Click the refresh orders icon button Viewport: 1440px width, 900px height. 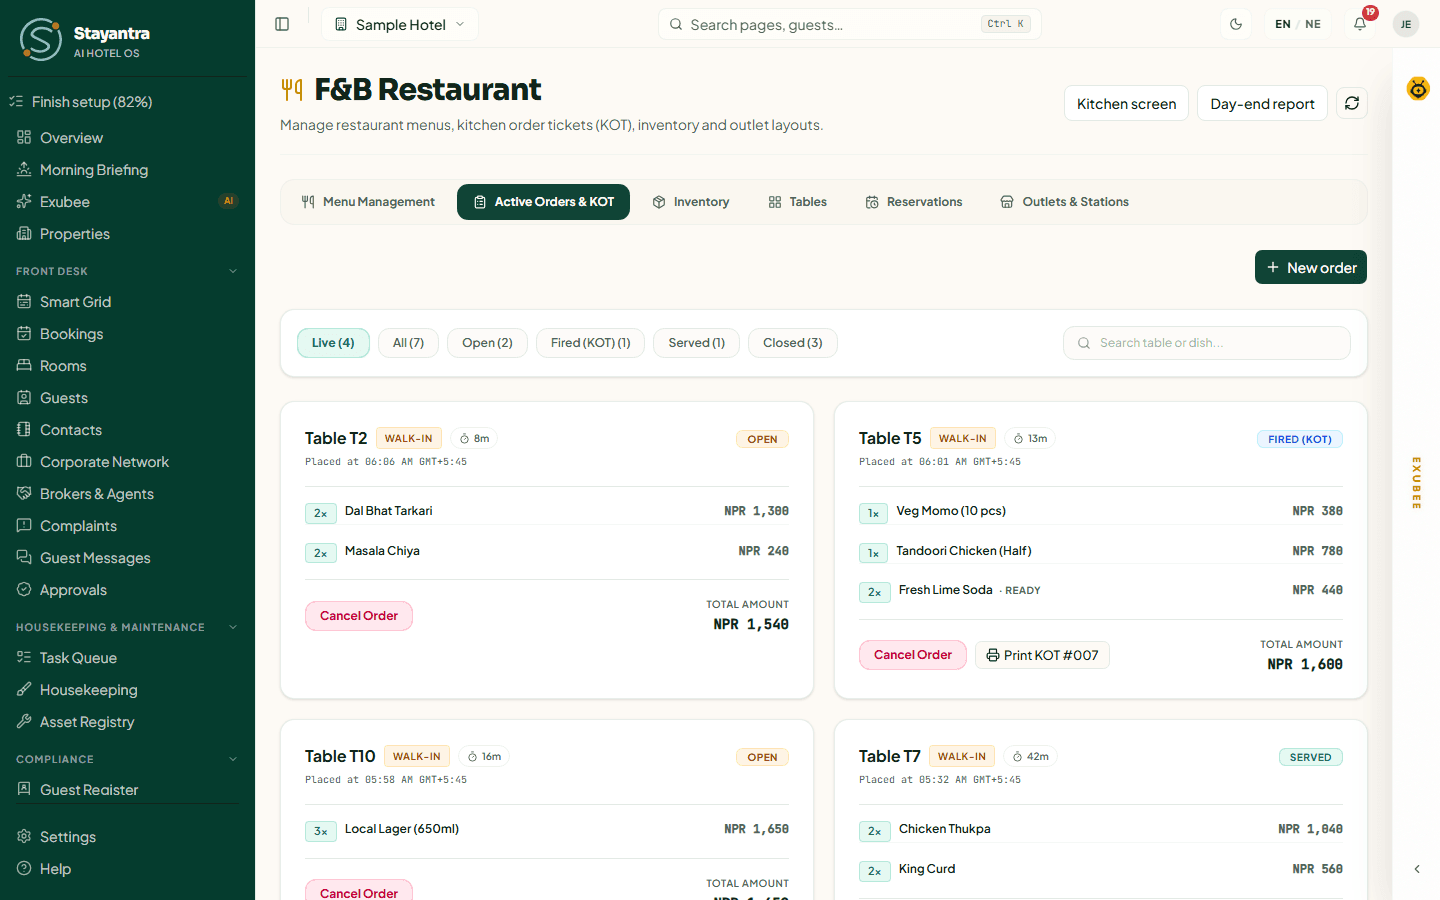point(1352,103)
